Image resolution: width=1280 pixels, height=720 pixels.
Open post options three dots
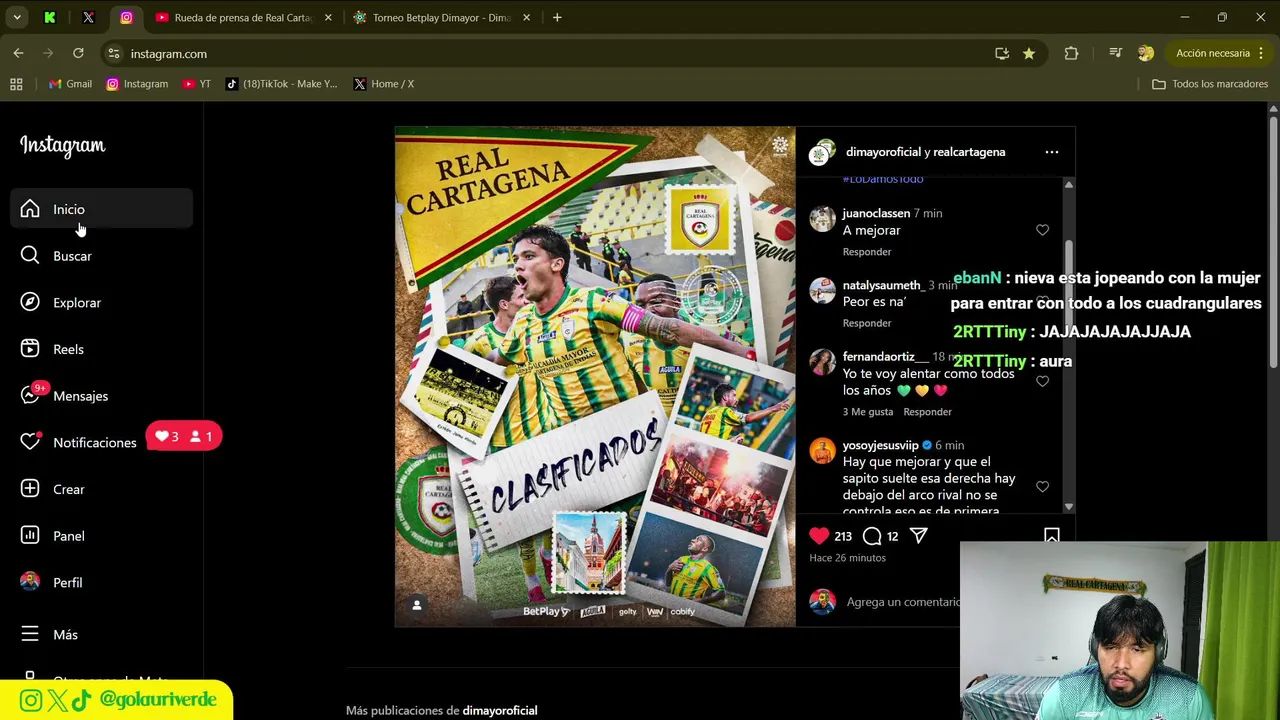[1051, 152]
